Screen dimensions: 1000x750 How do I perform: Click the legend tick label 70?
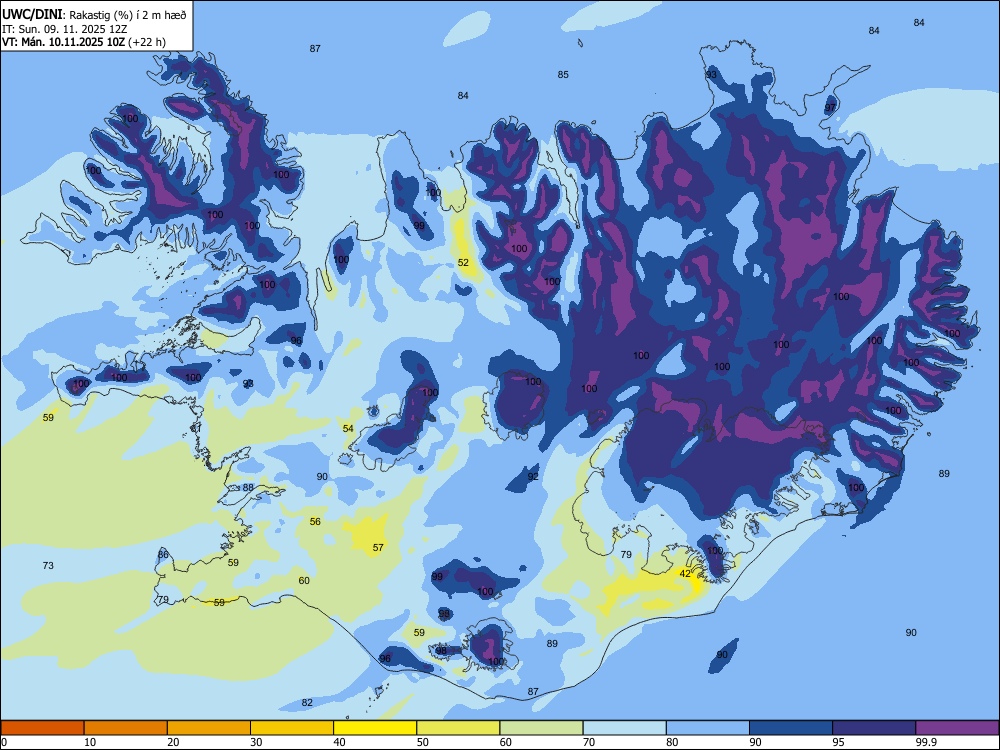pos(589,742)
